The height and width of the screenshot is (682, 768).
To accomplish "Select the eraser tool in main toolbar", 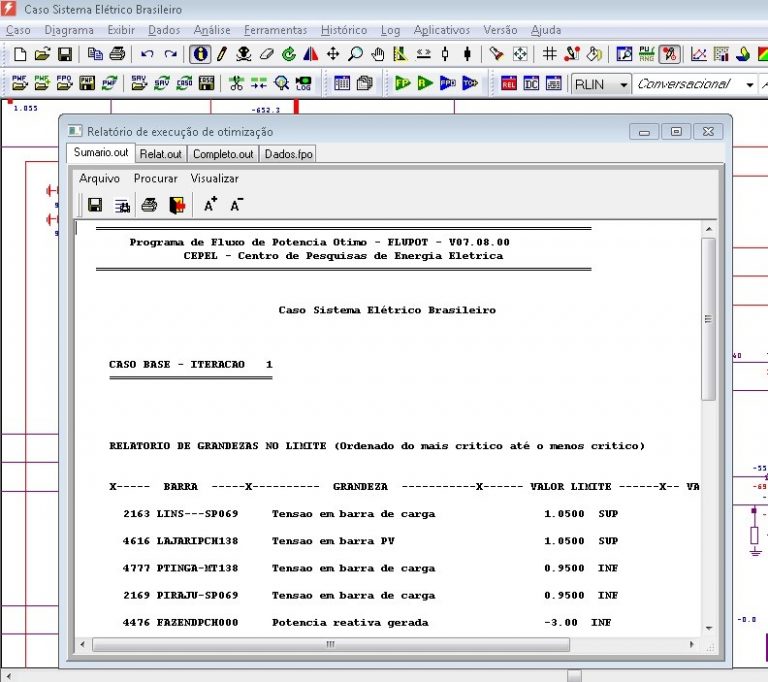I will 266,54.
